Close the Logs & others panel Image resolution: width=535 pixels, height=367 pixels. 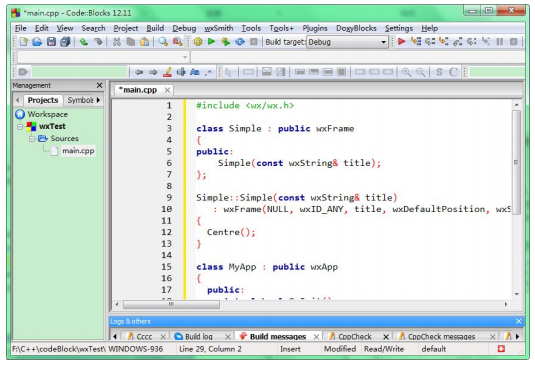pos(518,321)
